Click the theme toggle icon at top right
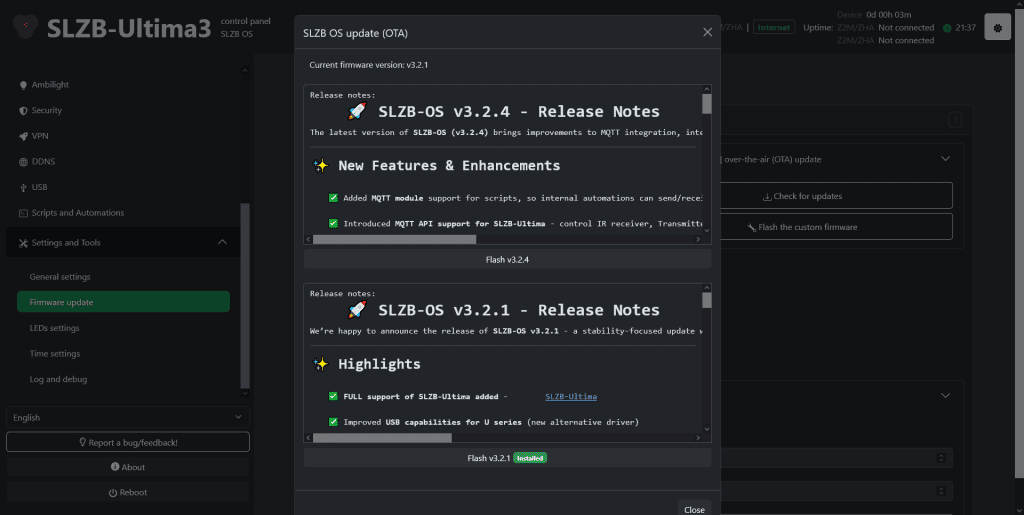The width and height of the screenshot is (1024, 515). point(997,27)
